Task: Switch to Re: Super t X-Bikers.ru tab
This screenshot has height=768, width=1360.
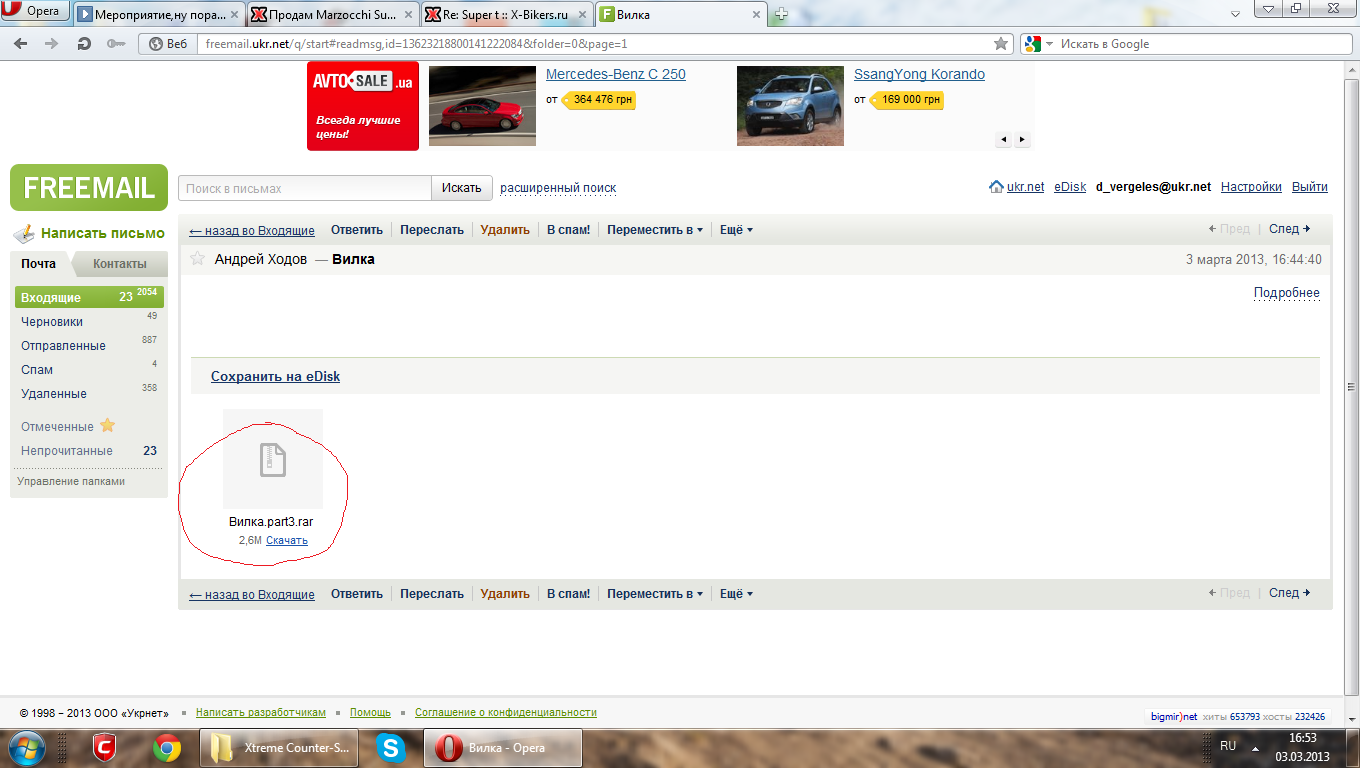Action: (x=507, y=14)
